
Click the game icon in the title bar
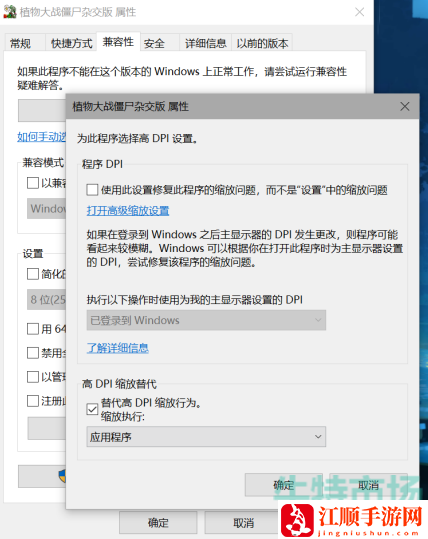10,12
